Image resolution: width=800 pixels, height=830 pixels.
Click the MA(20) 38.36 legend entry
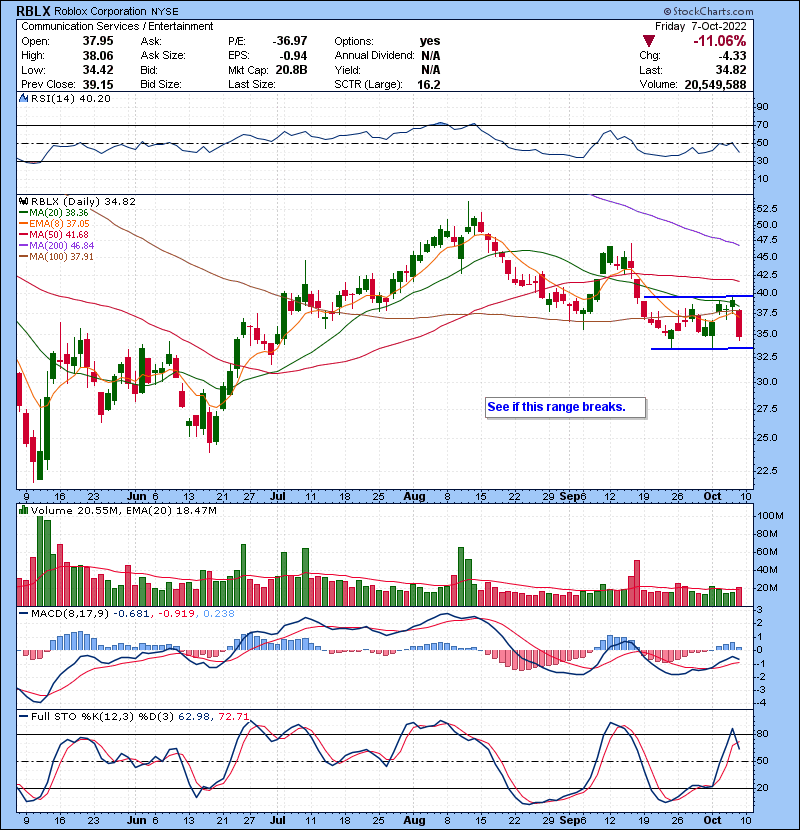click(54, 213)
